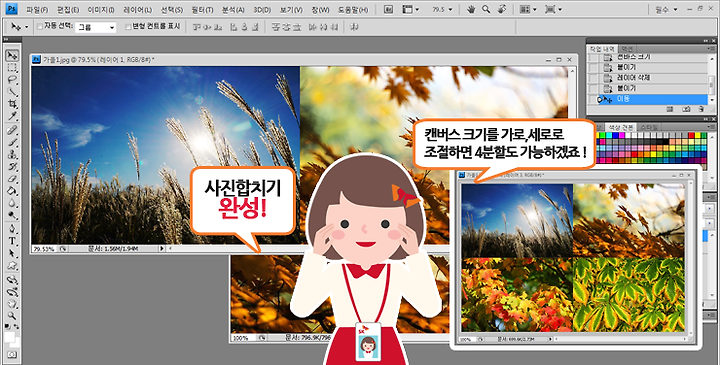Select the Blur tool
Image resolution: width=720 pixels, height=365 pixels.
(x=12, y=202)
